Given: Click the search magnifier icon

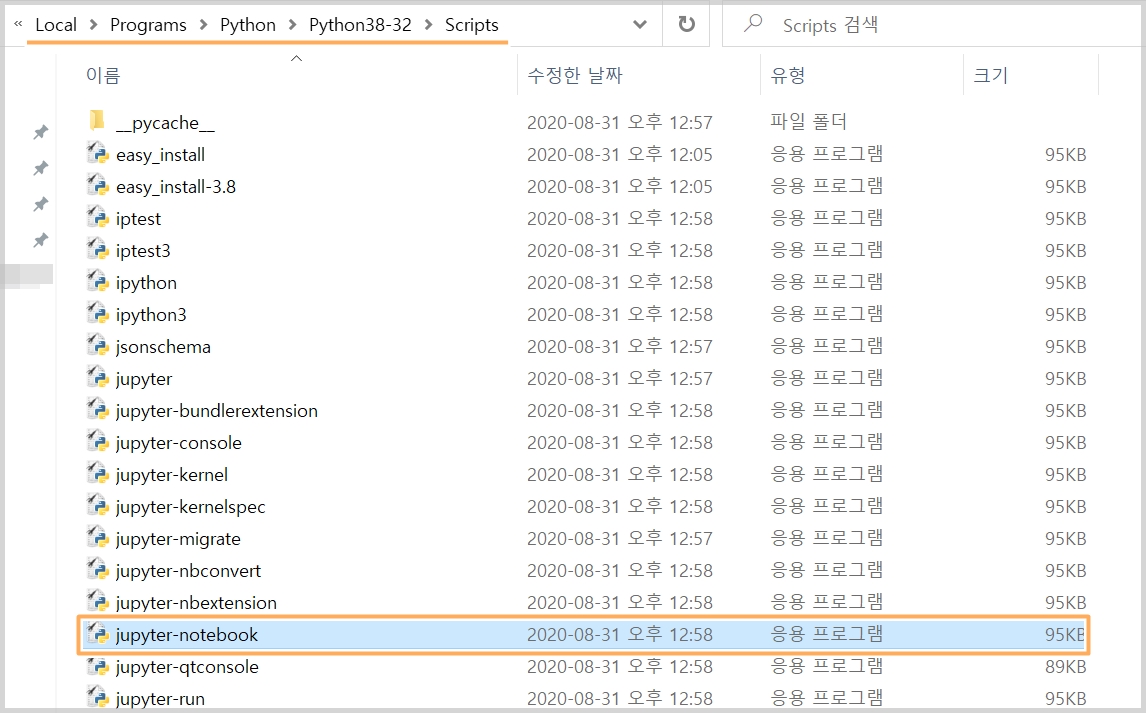Looking at the screenshot, I should coord(753,24).
